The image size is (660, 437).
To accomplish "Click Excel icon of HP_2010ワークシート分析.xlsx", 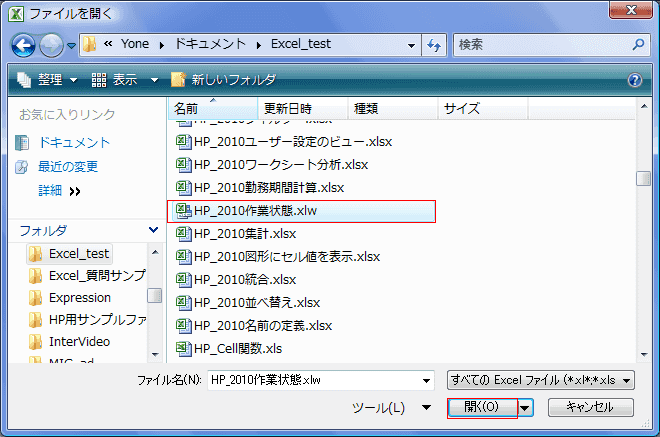I will click(x=183, y=165).
